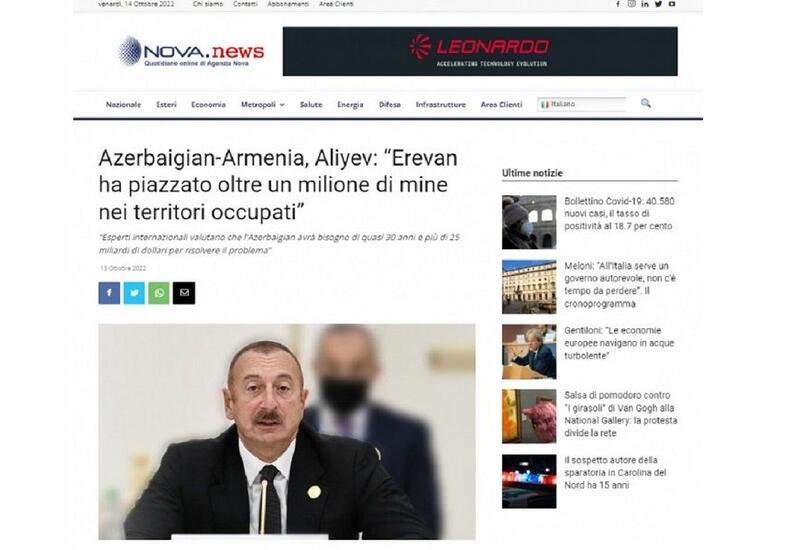Open Facebook page from top bar
800x550 pixels.
pyautogui.click(x=618, y=4)
